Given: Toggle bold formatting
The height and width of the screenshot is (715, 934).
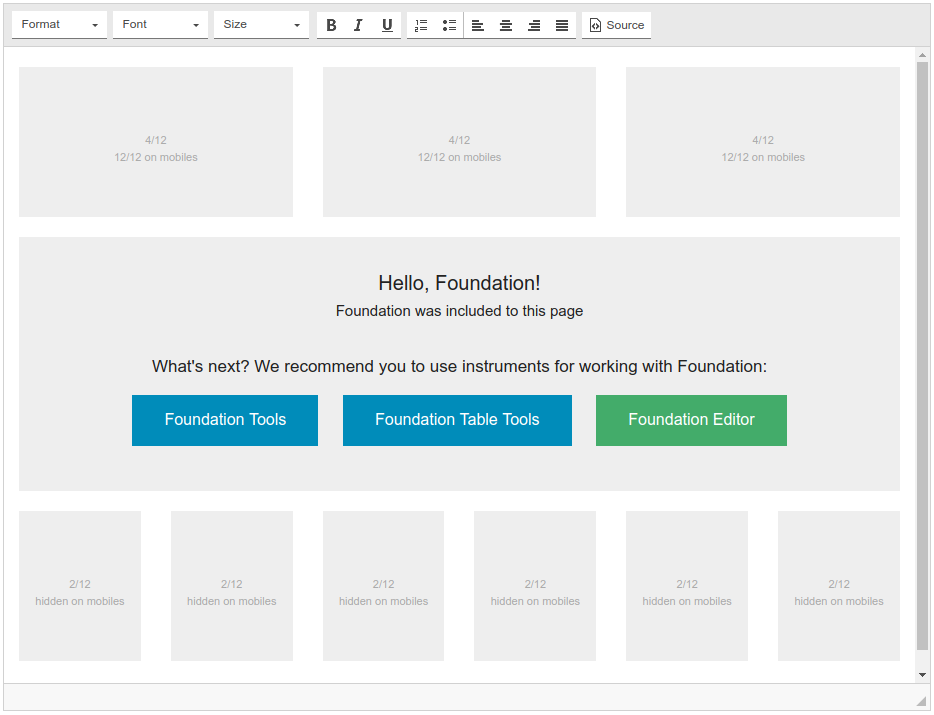Looking at the screenshot, I should click(x=332, y=25).
